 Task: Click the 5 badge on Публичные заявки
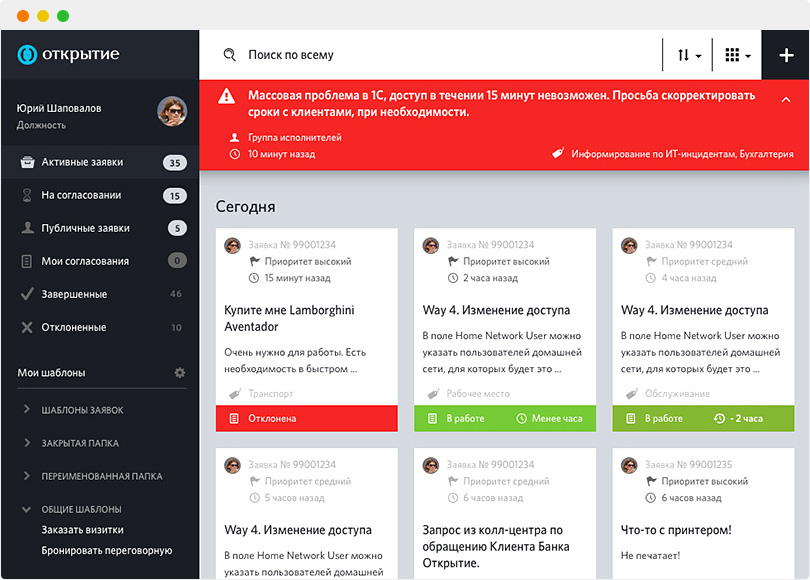177,228
